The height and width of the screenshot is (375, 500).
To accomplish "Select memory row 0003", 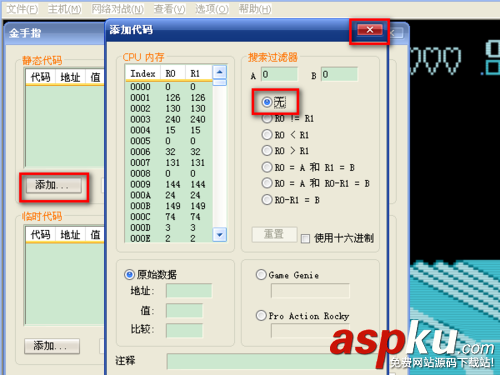I will coord(169,119).
